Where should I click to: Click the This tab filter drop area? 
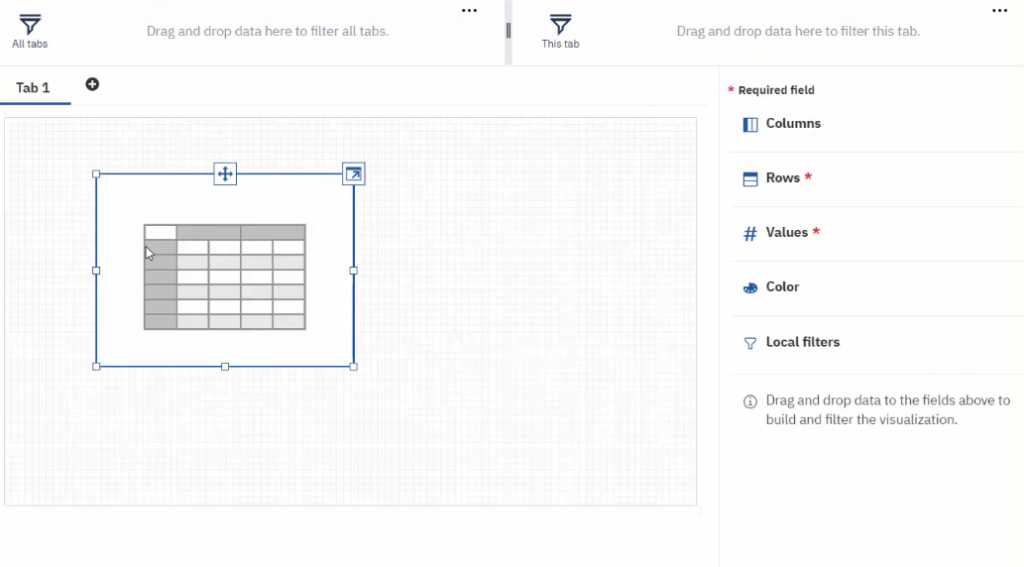(798, 31)
